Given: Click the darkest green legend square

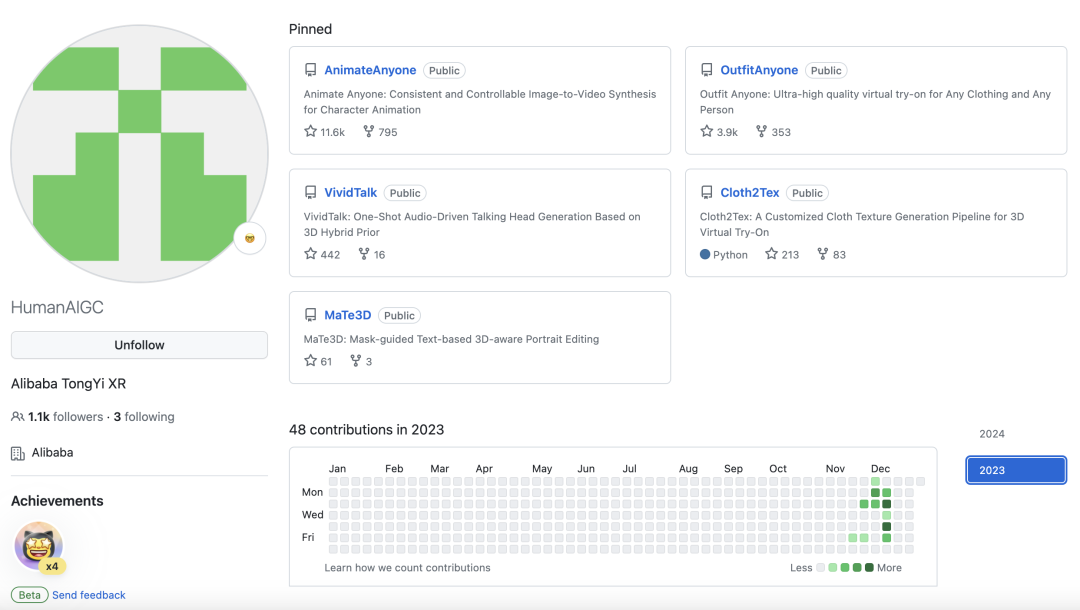Looking at the screenshot, I should tap(869, 567).
